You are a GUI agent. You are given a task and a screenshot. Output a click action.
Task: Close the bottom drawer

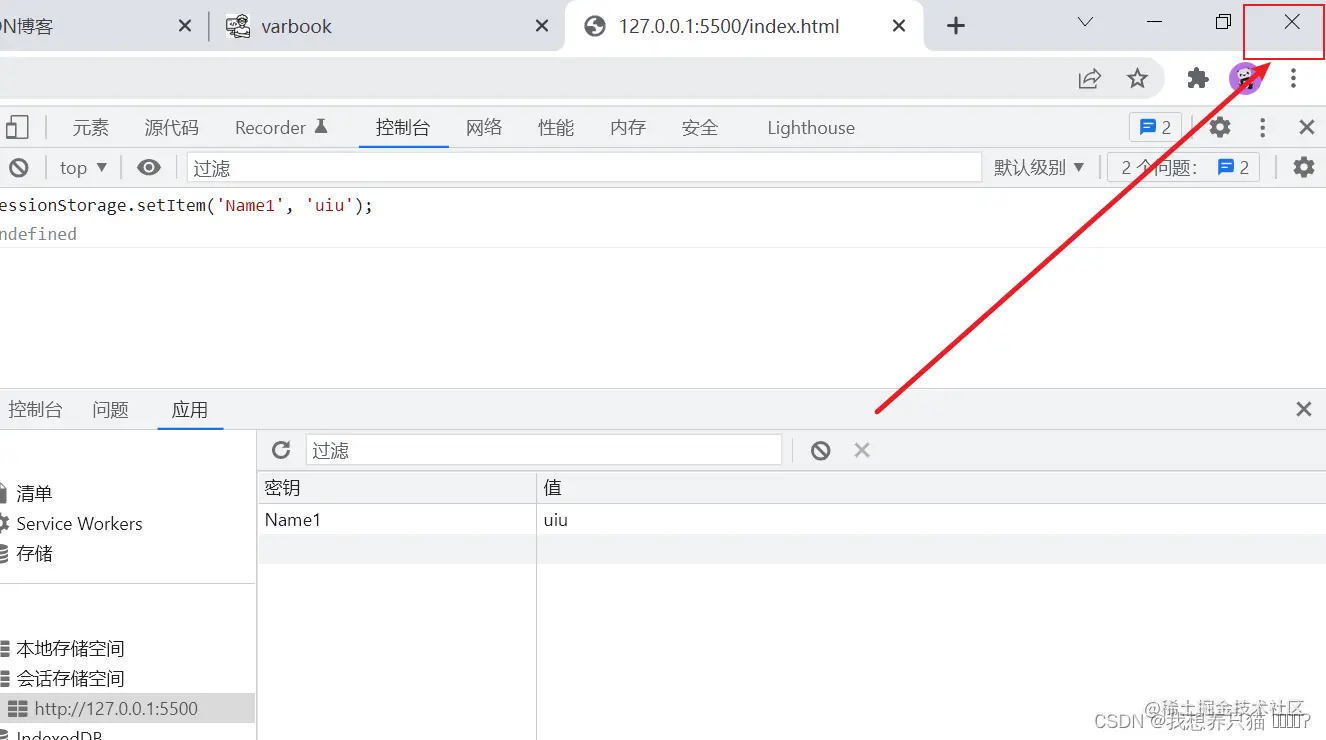1304,409
